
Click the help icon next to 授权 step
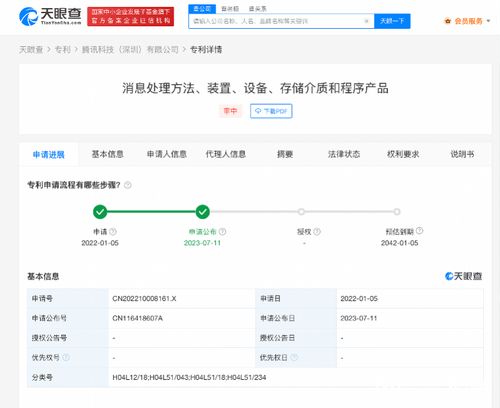pyautogui.click(x=317, y=231)
